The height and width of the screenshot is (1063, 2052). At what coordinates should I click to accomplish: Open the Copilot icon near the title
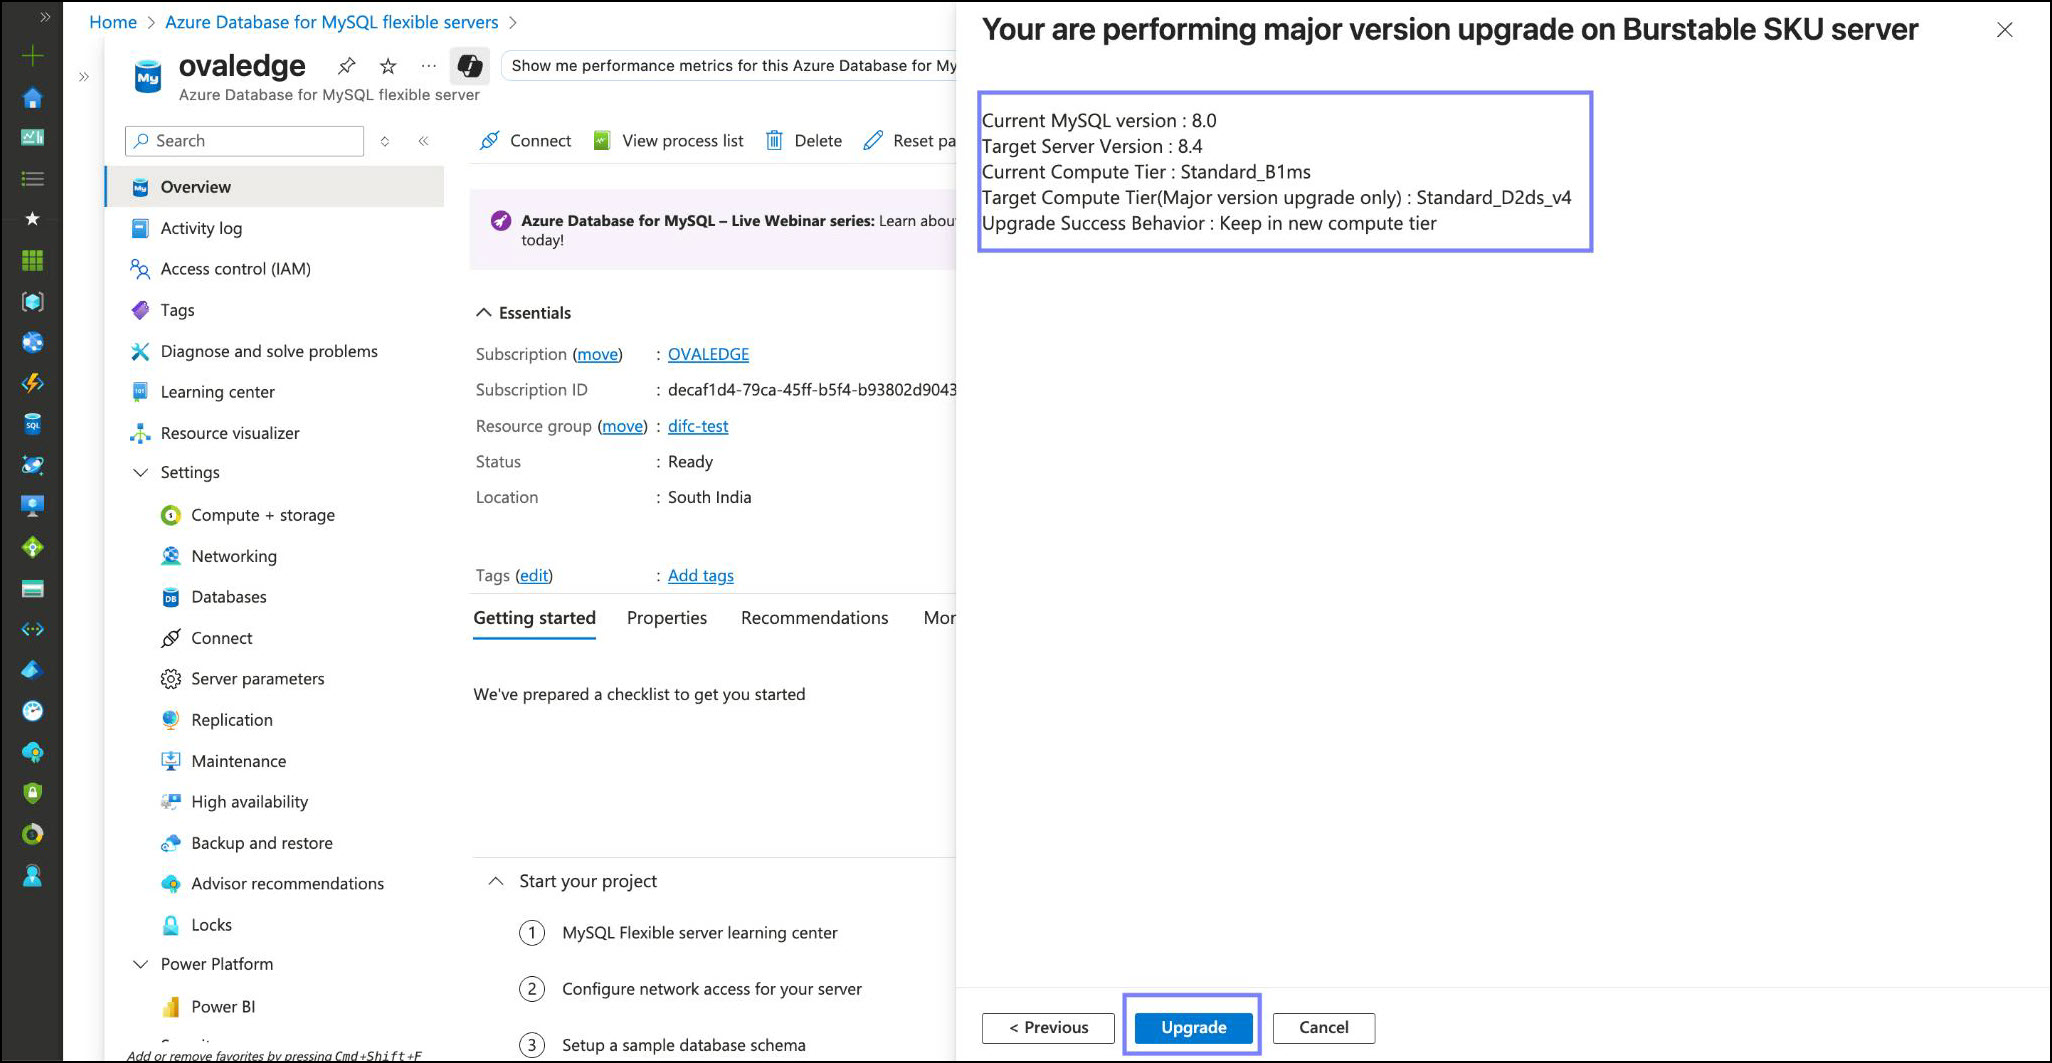click(469, 66)
